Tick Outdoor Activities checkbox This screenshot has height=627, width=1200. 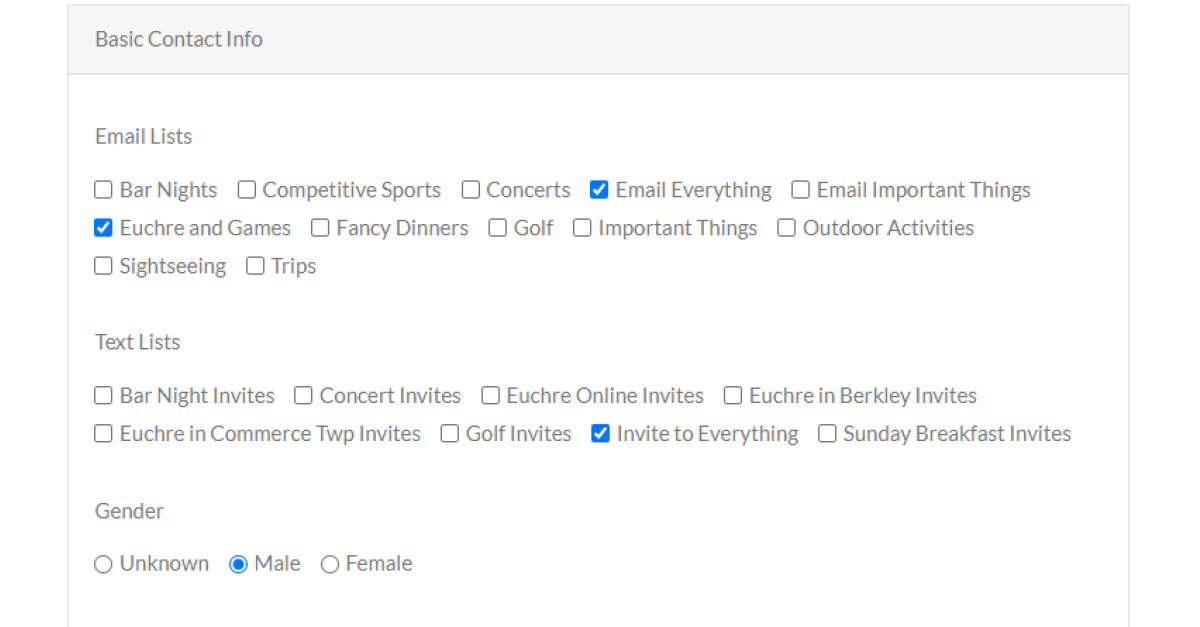click(x=787, y=228)
